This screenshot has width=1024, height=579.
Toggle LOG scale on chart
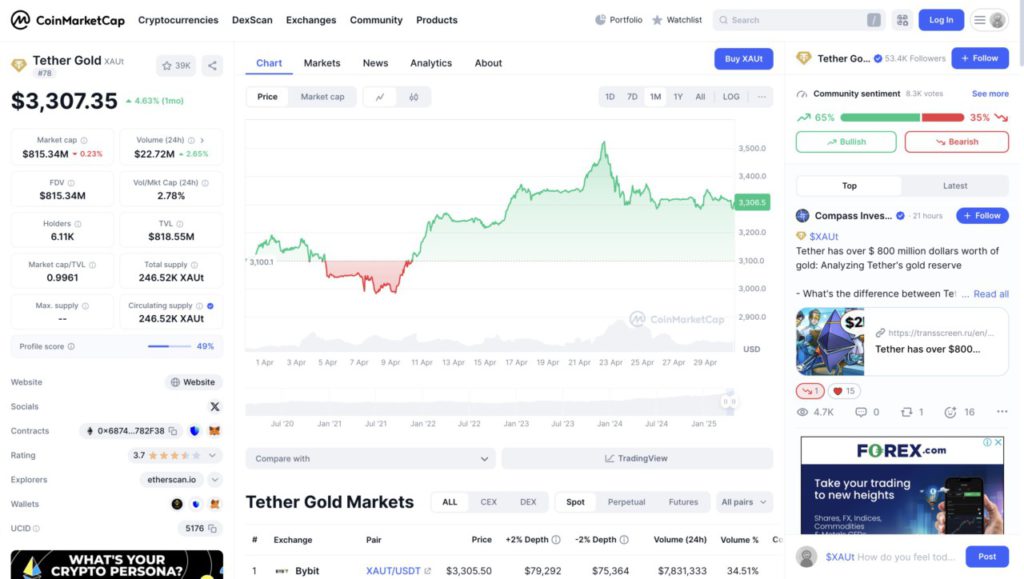(x=731, y=97)
